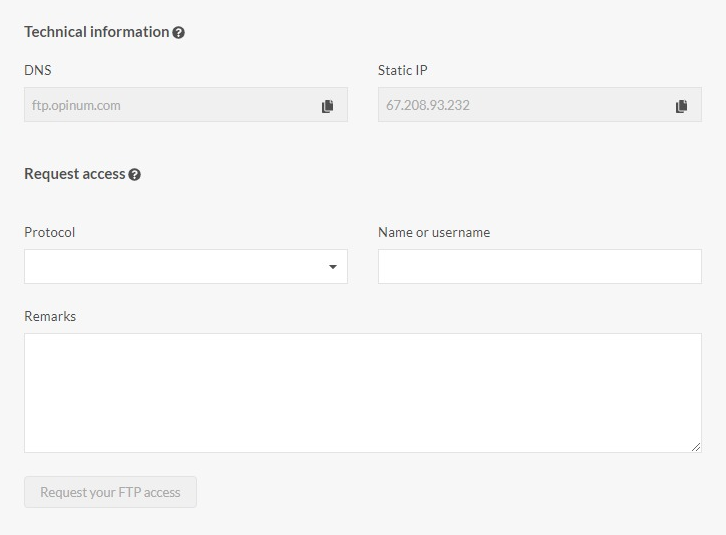The height and width of the screenshot is (535, 726).
Task: Click inside the Remarks text area
Action: (362, 392)
